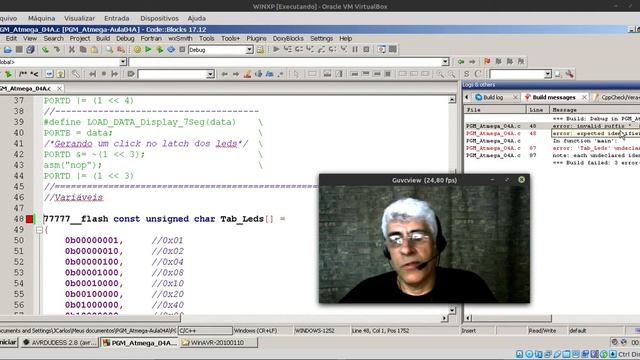Click the Line column header
640x360 pixels.
pyautogui.click(x=537, y=110)
